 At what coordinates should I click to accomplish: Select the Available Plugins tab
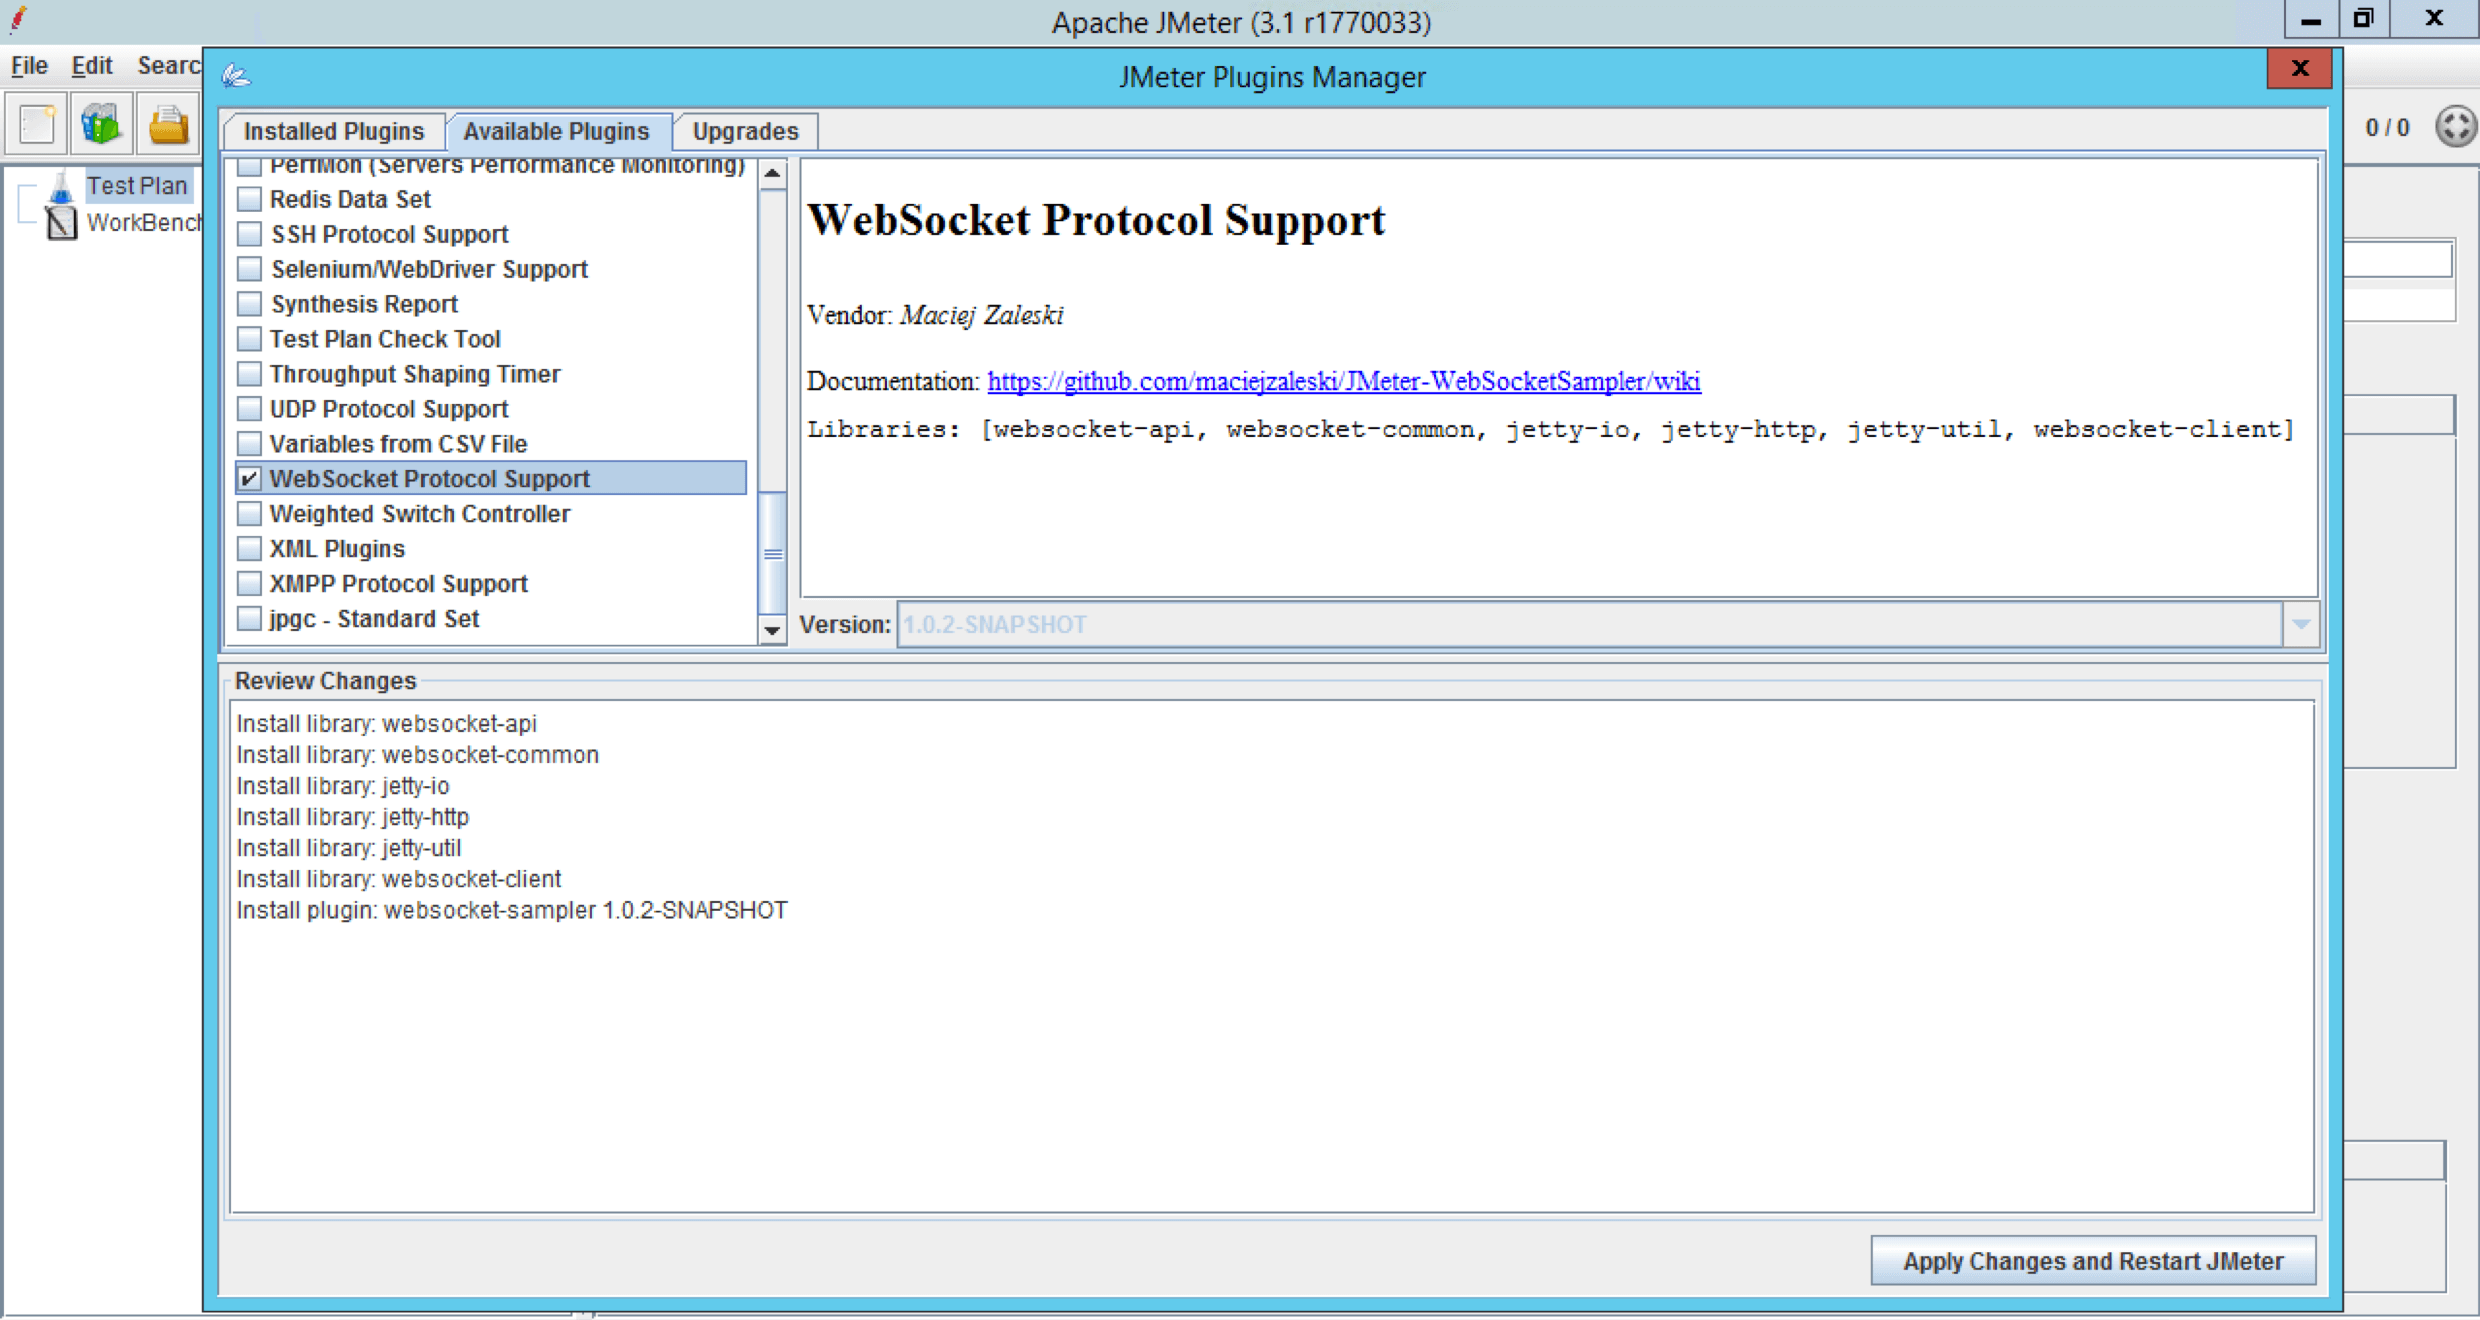[554, 131]
